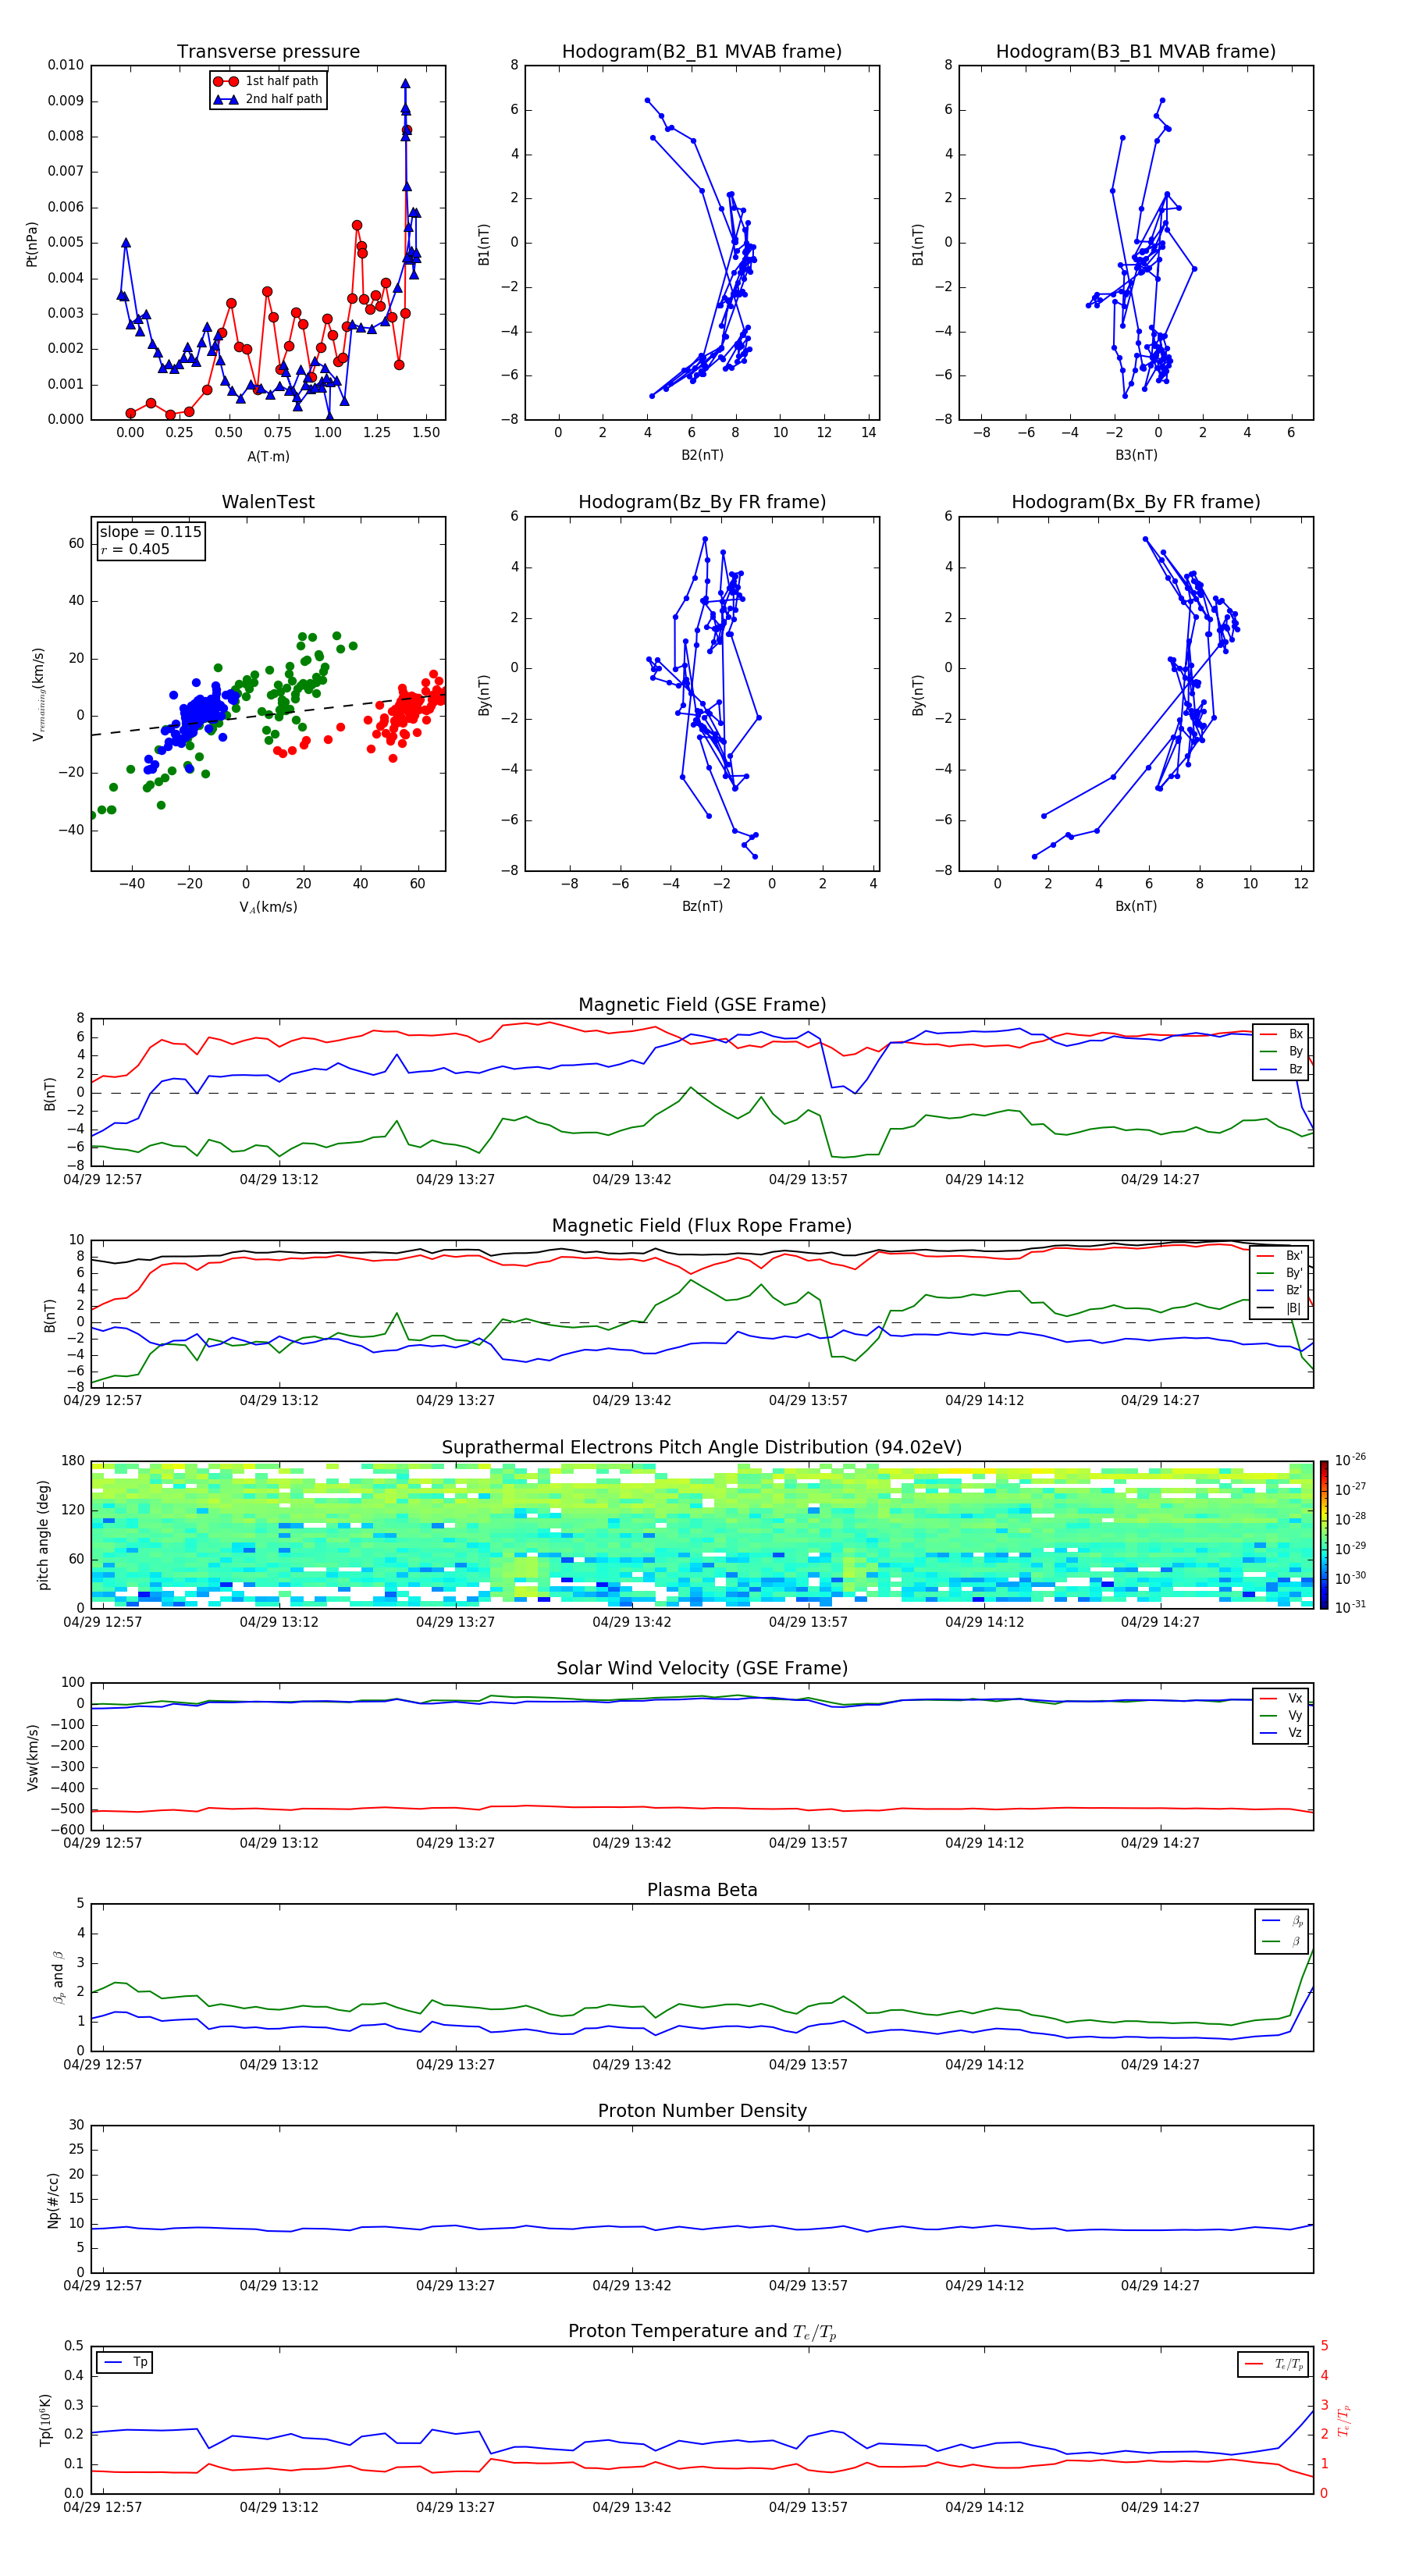This screenshot has height=2576, width=1405.
Task: Select the "Bx" entry in GSE legend
Action: click(x=1281, y=1034)
